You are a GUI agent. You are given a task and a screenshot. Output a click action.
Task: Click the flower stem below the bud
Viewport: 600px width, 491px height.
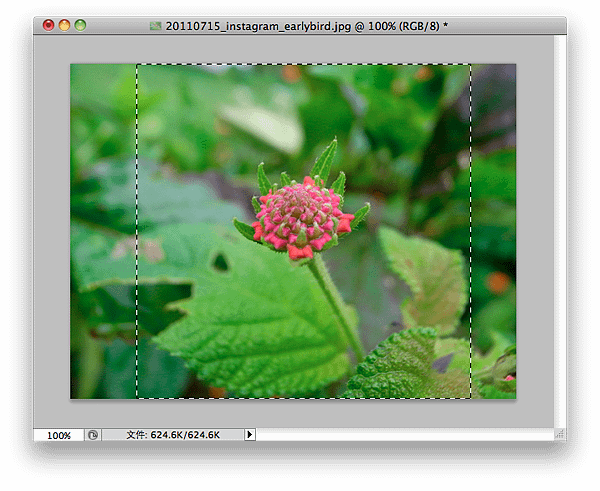coord(336,304)
